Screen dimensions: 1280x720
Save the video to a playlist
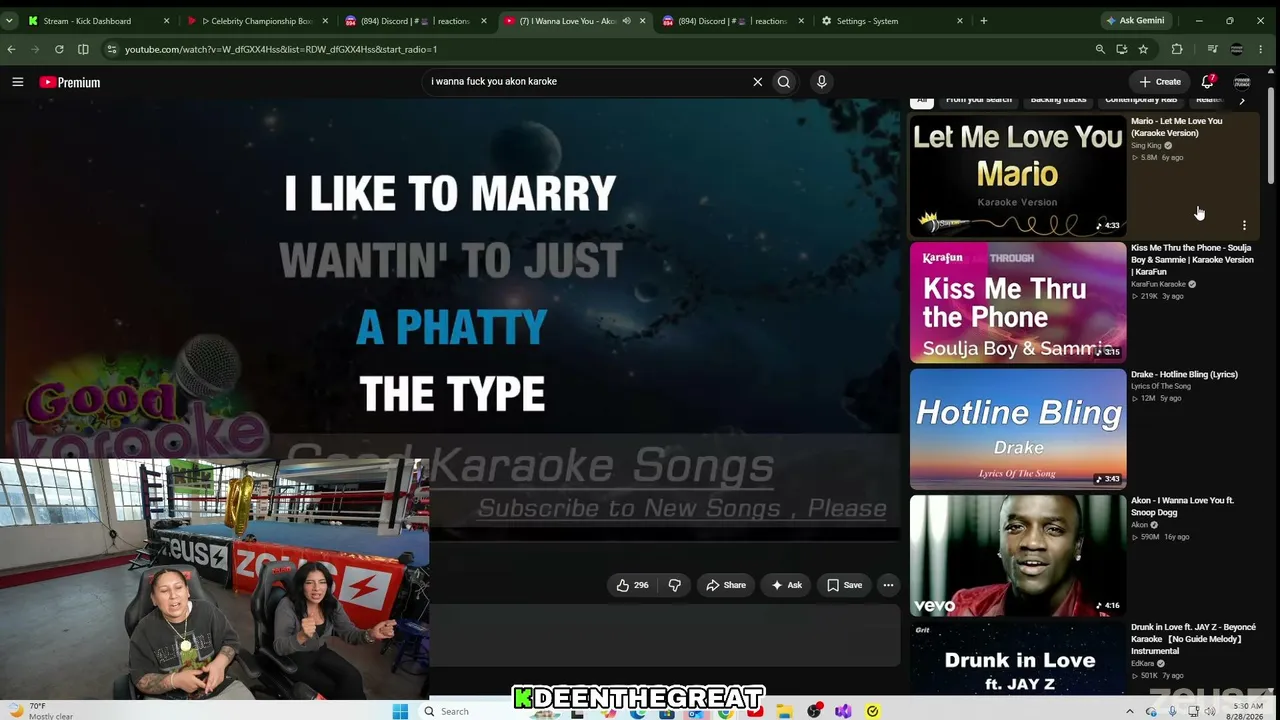coord(844,585)
